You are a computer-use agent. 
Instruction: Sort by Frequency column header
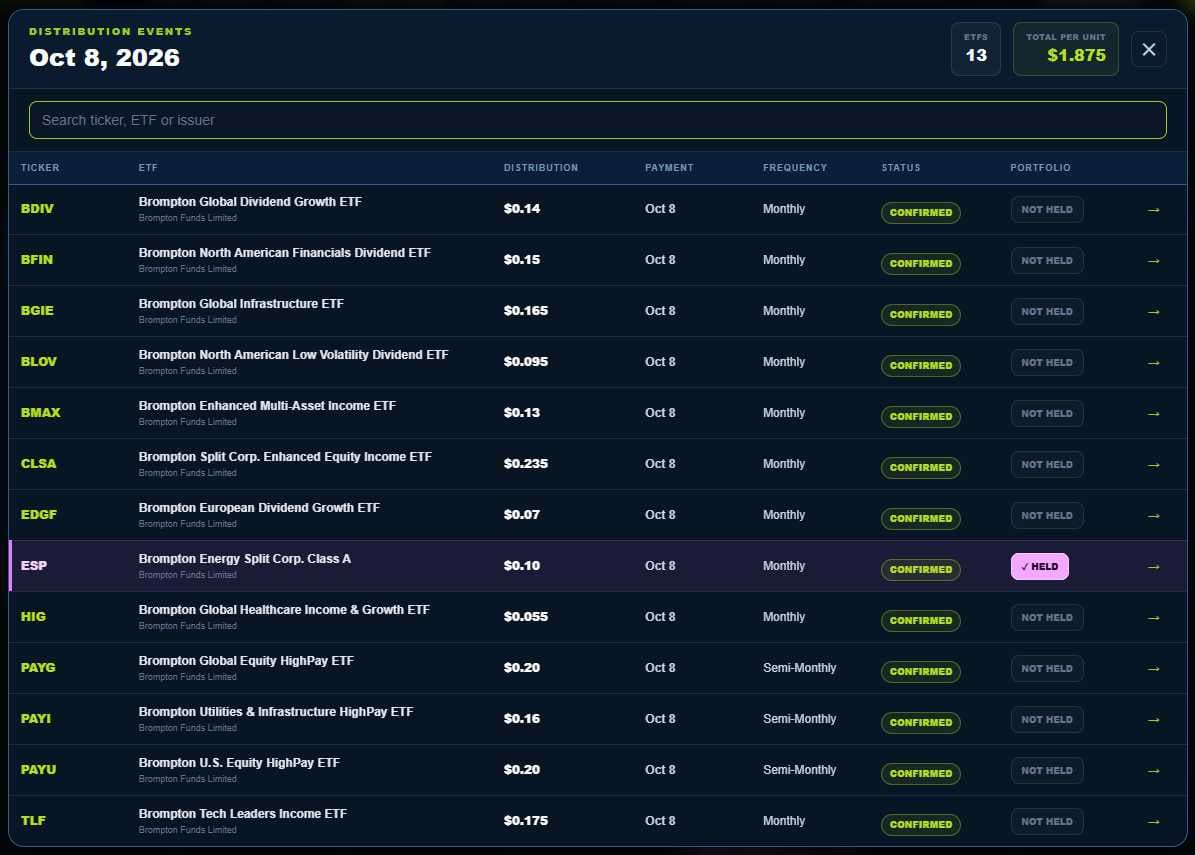pos(795,168)
